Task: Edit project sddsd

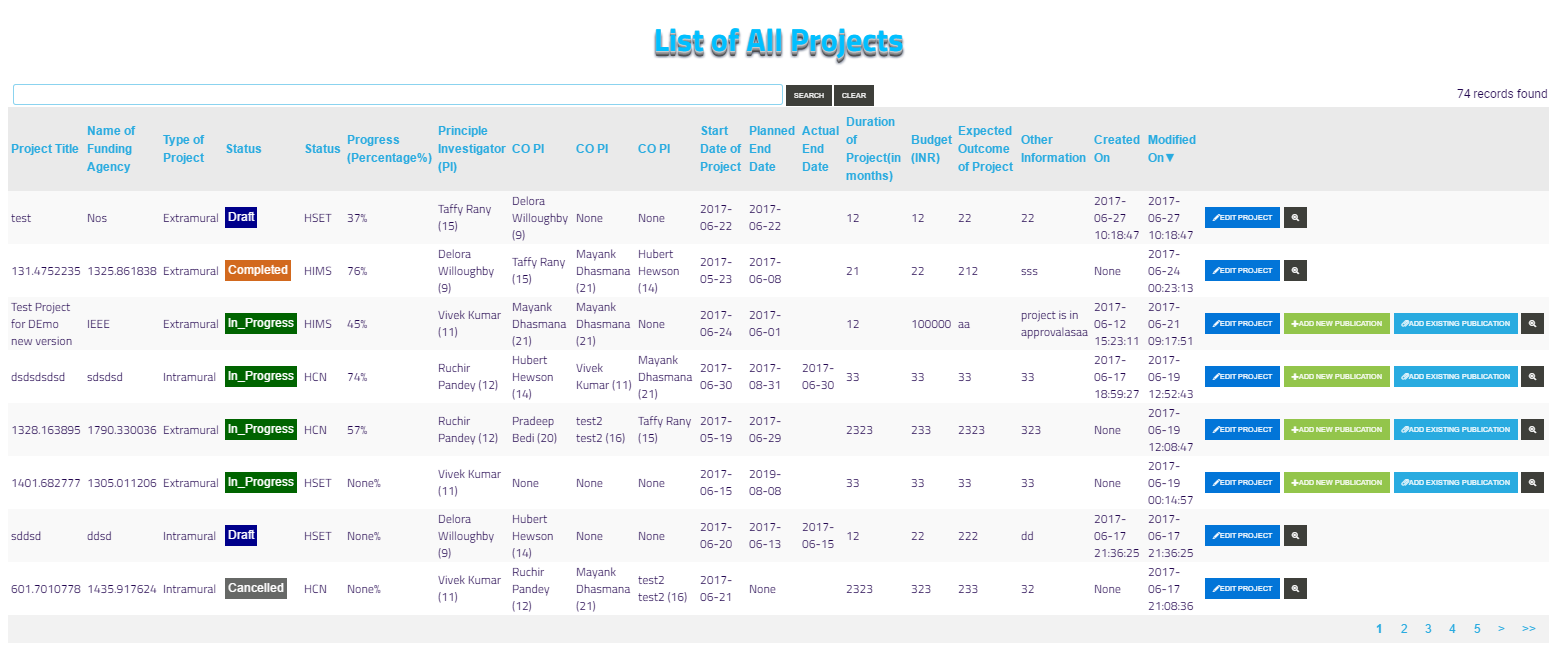Action: (x=1242, y=535)
